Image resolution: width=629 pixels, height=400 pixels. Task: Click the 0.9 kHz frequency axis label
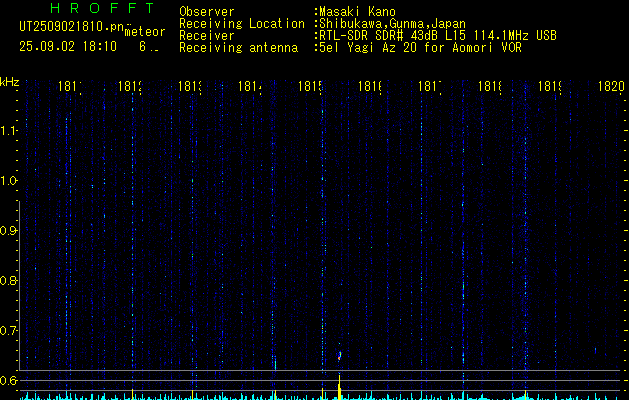point(8,231)
